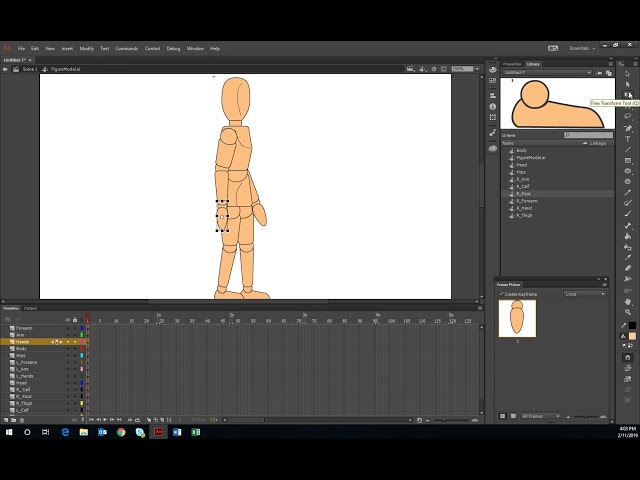The height and width of the screenshot is (480, 640).
Task: Delete layer with trash icon
Action: click(22, 420)
